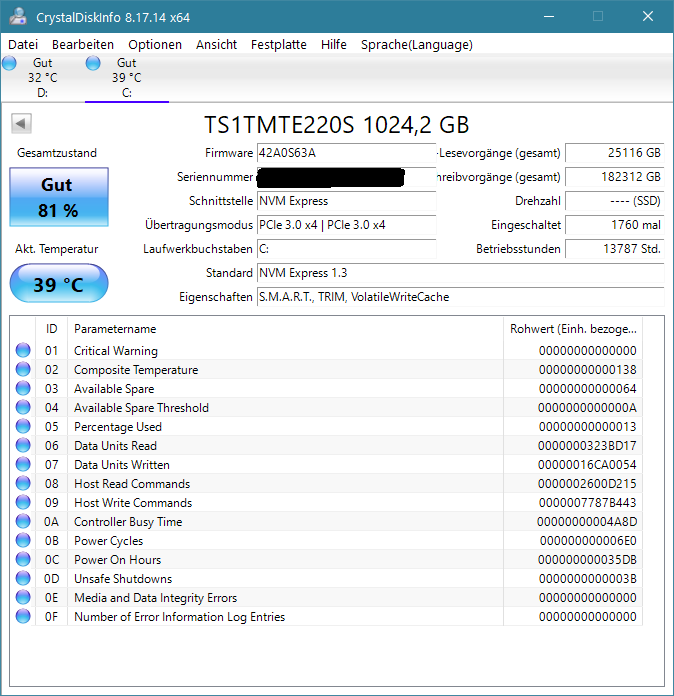
Task: Click the Betriebsstunden value 13787 Std.
Action: (615, 249)
